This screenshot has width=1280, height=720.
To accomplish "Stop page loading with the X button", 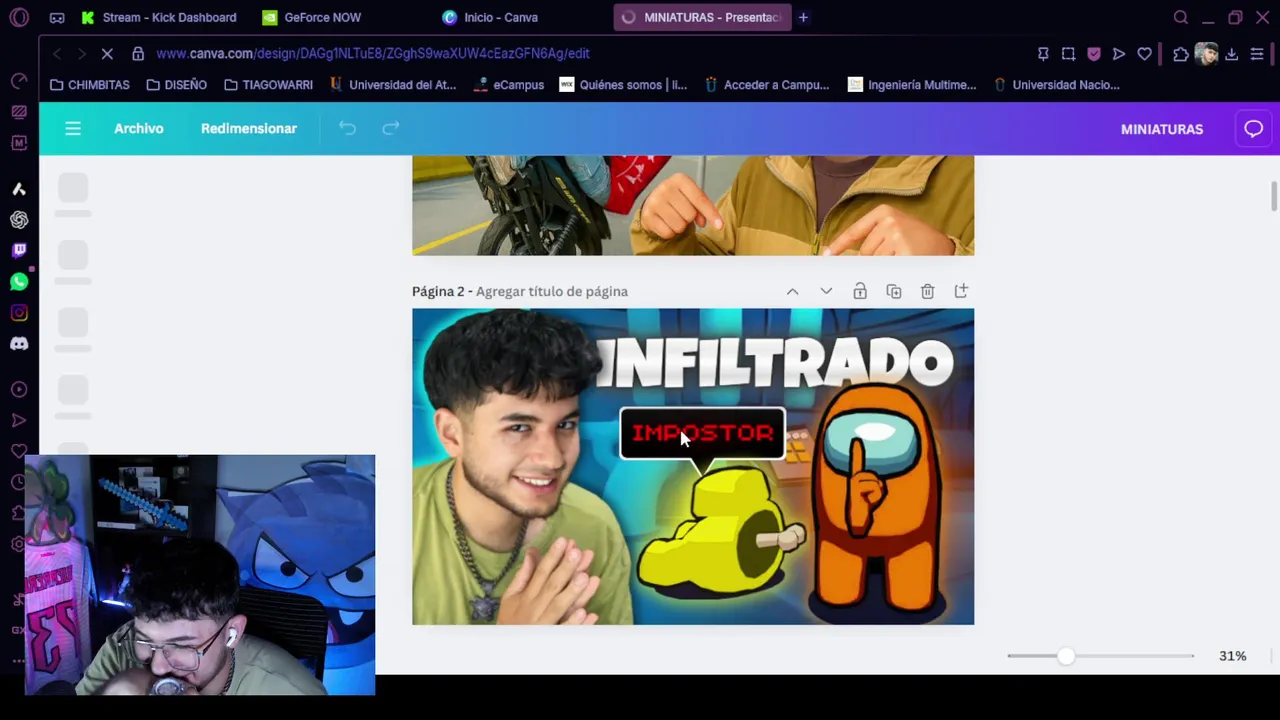I will click(x=107, y=53).
